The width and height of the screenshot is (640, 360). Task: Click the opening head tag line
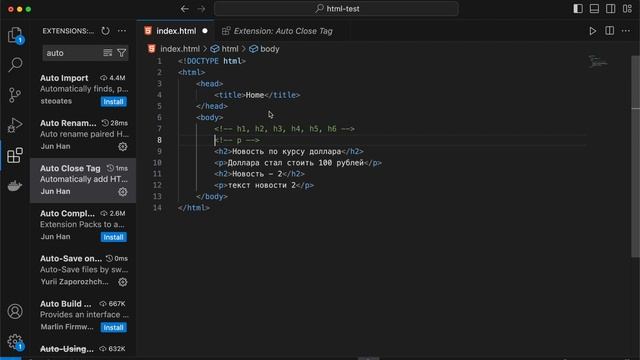[x=209, y=84]
